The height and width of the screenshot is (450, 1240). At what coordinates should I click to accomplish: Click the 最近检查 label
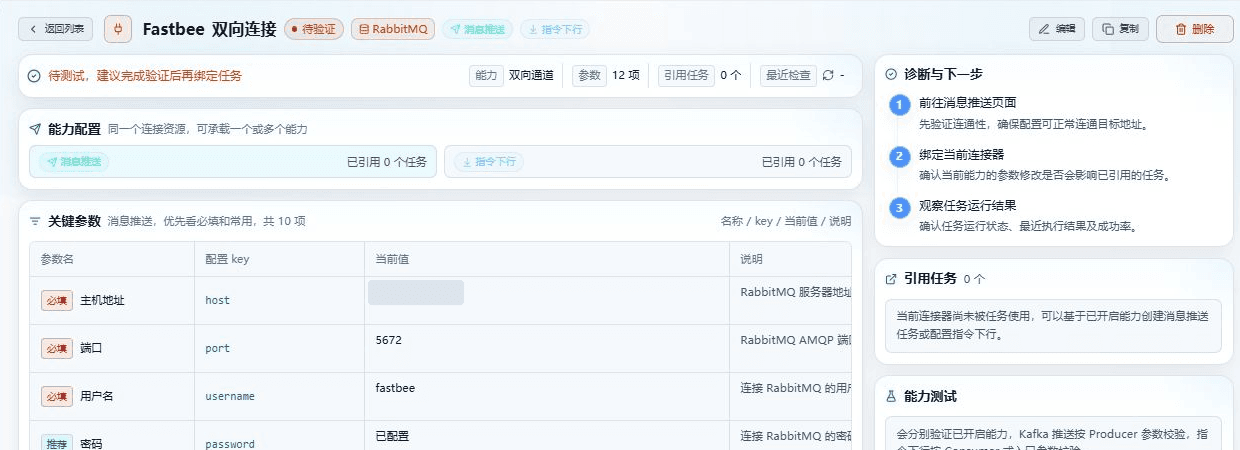click(x=788, y=75)
